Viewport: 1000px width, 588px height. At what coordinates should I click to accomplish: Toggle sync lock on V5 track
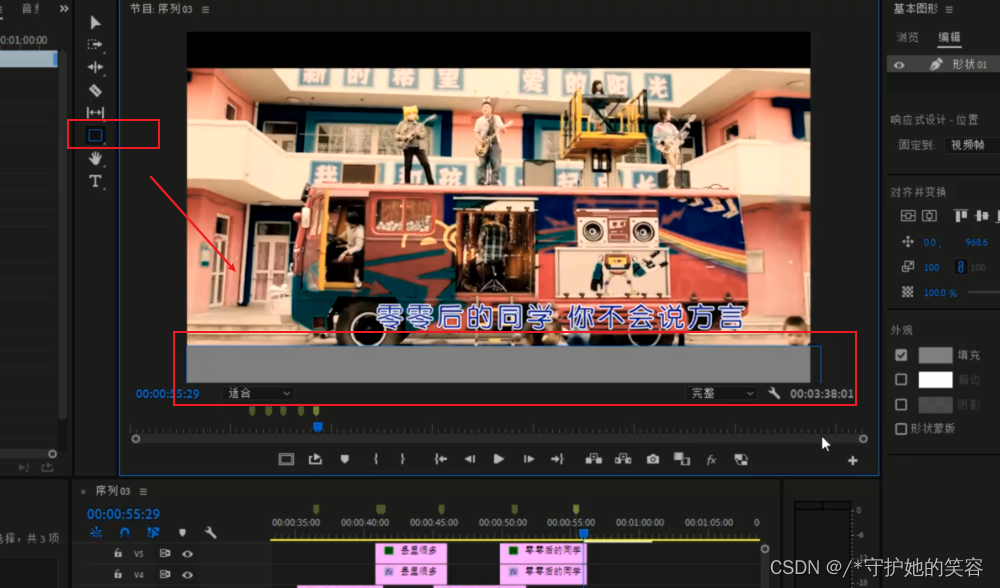tap(165, 554)
